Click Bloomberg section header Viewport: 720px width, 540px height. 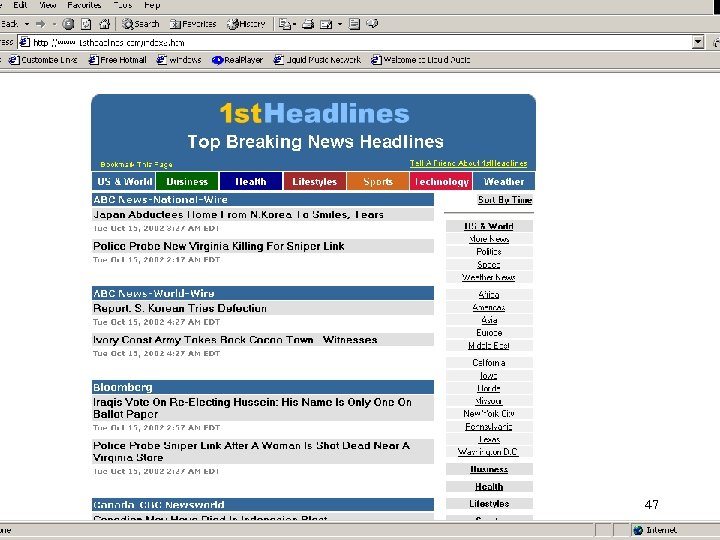click(263, 387)
